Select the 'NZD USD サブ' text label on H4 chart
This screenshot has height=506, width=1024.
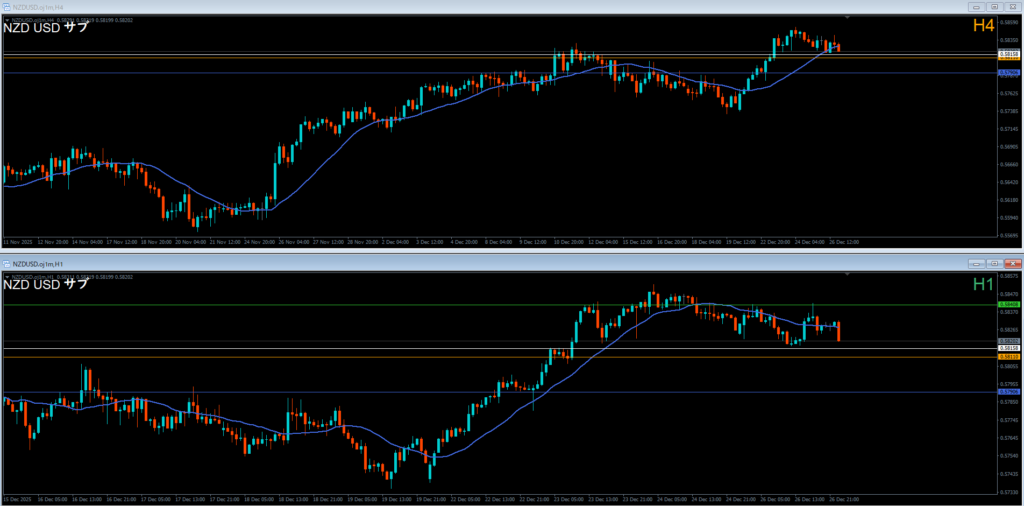click(47, 28)
